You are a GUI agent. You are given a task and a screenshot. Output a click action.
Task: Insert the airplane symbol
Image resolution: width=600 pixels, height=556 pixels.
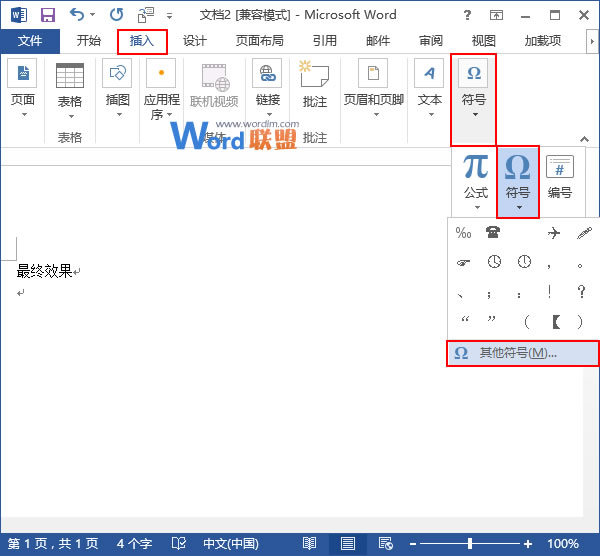pyautogui.click(x=553, y=232)
